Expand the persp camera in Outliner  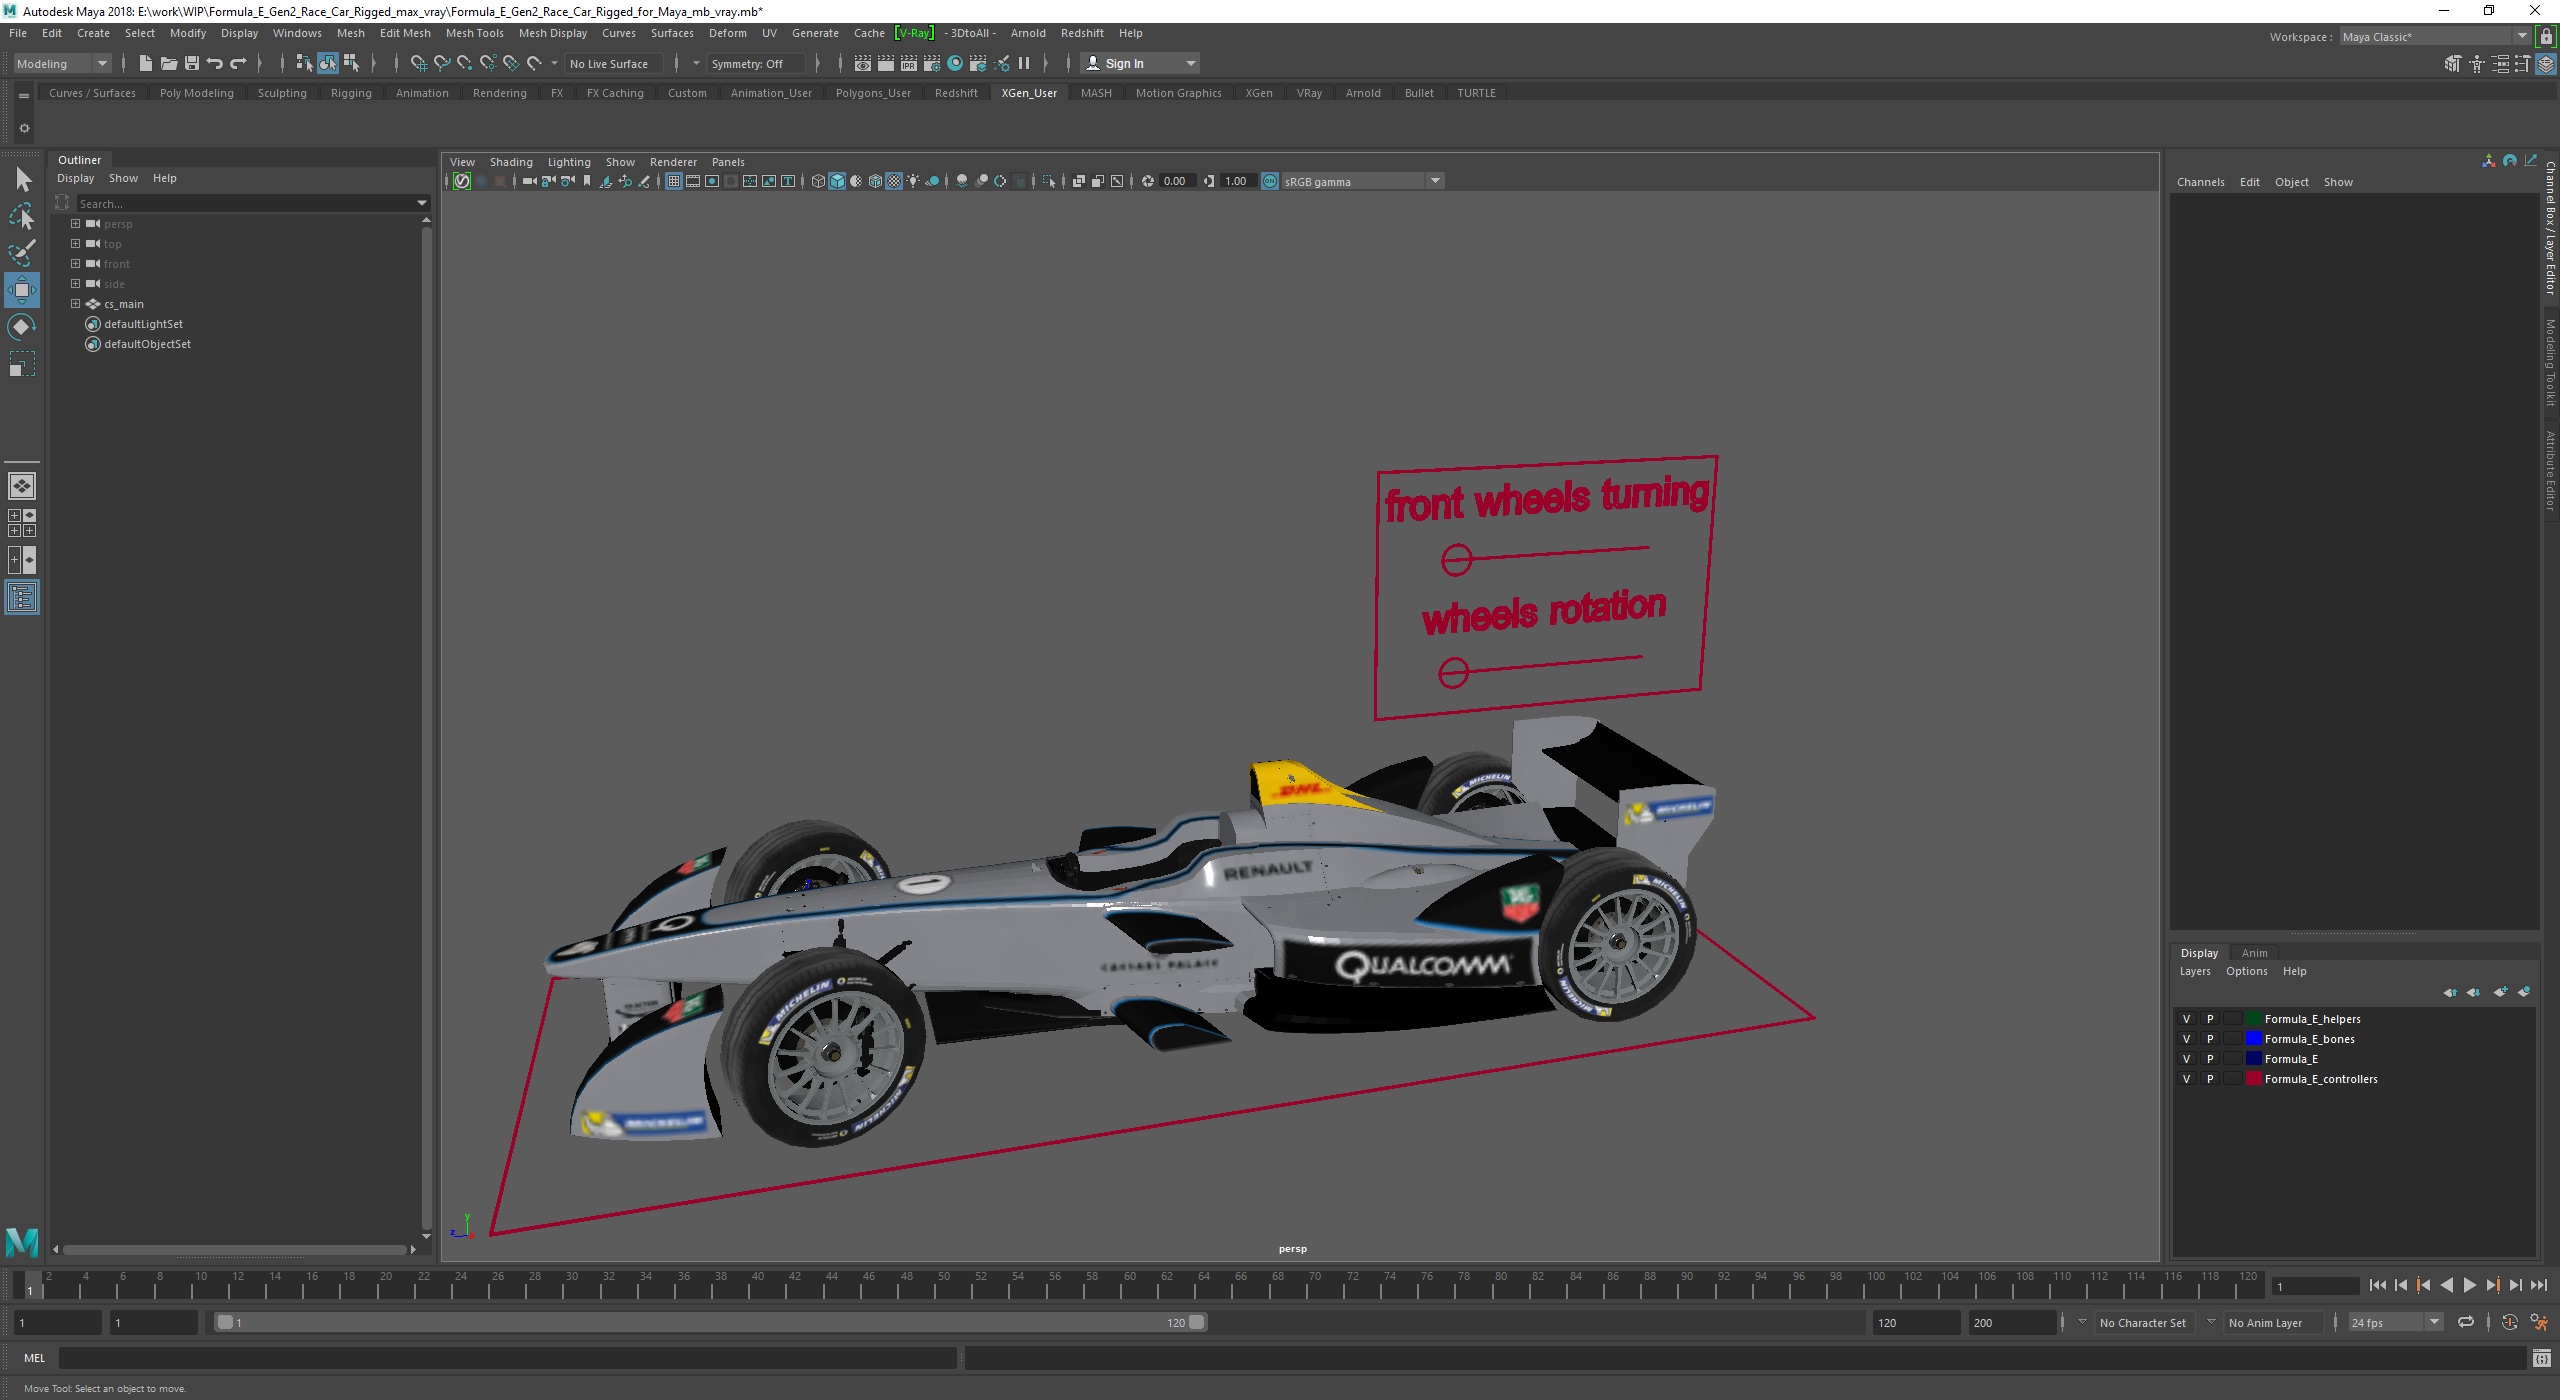click(x=75, y=224)
